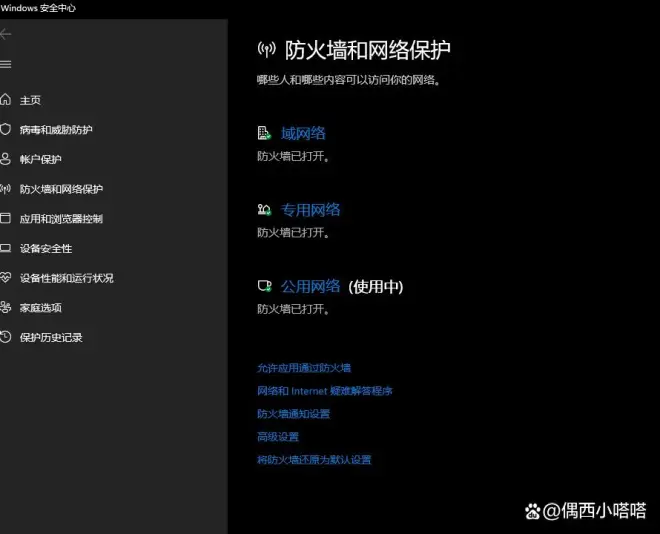The height and width of the screenshot is (534, 660).
Task: Click 允许应用通过防火墙 link
Action: click(304, 368)
